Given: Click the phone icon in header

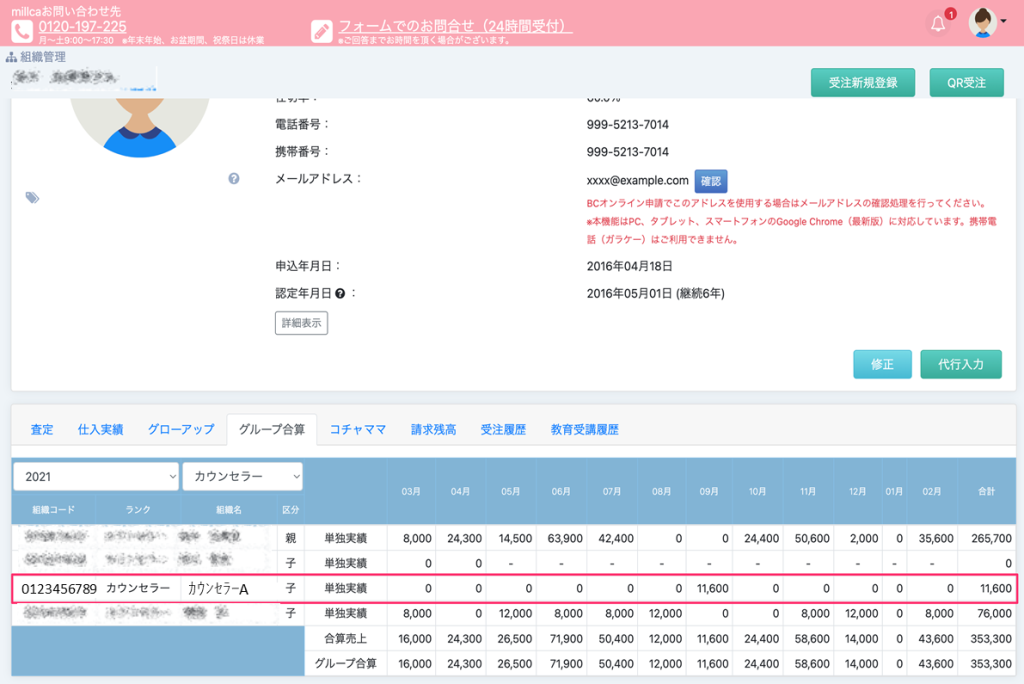Looking at the screenshot, I should click(x=22, y=31).
